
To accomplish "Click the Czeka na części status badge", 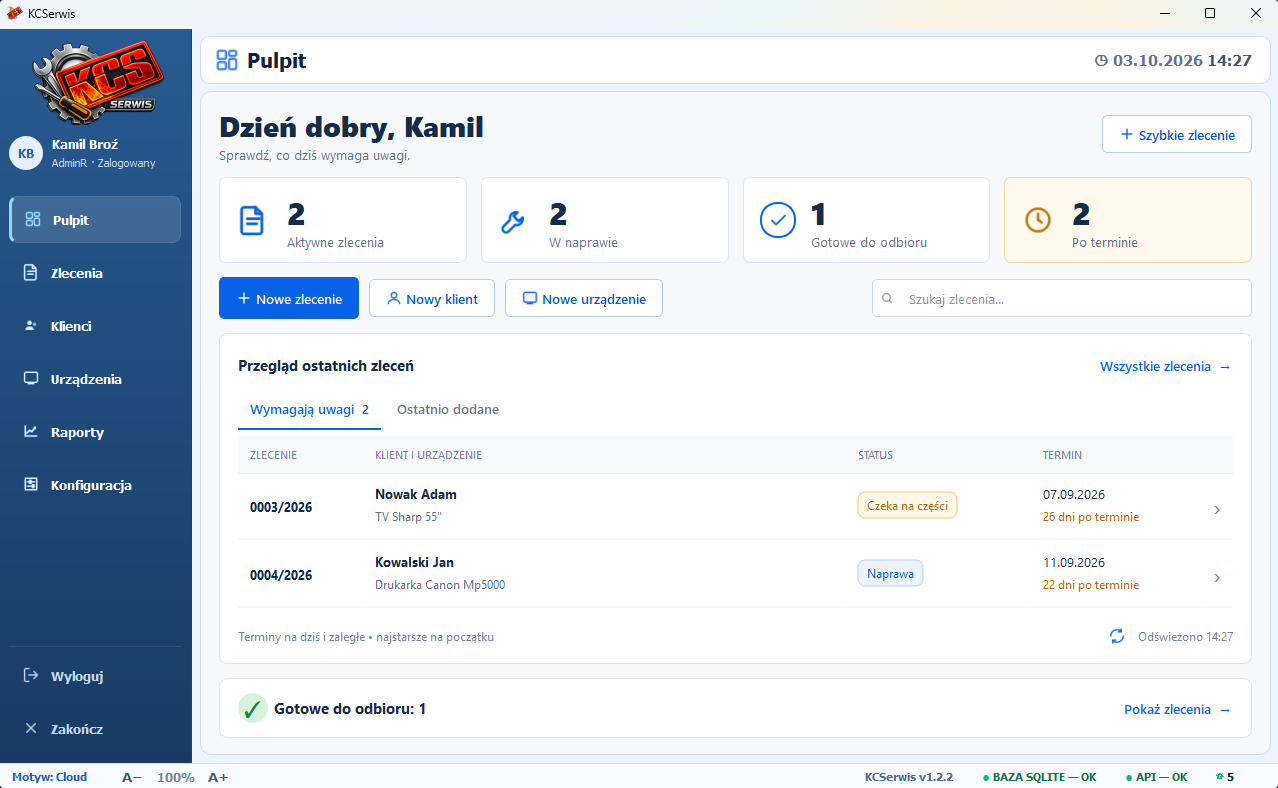I will (907, 505).
